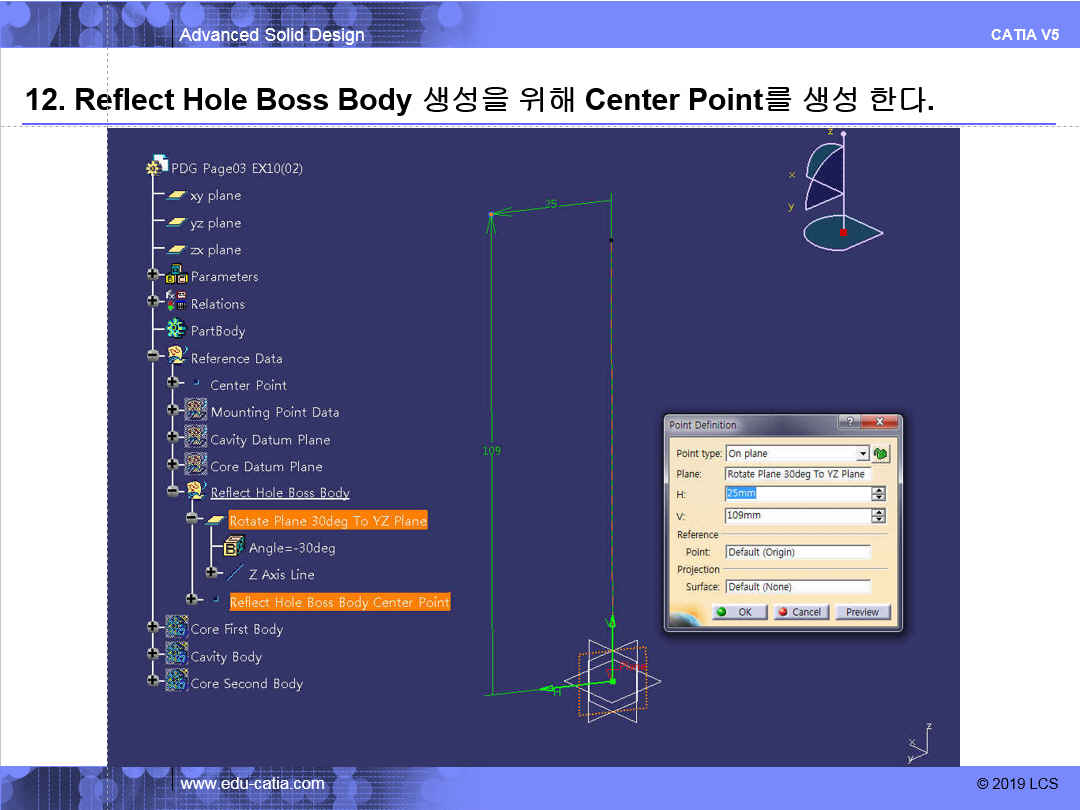The width and height of the screenshot is (1080, 810).
Task: Click the Angle=-30deg parameter icon
Action: point(234,547)
